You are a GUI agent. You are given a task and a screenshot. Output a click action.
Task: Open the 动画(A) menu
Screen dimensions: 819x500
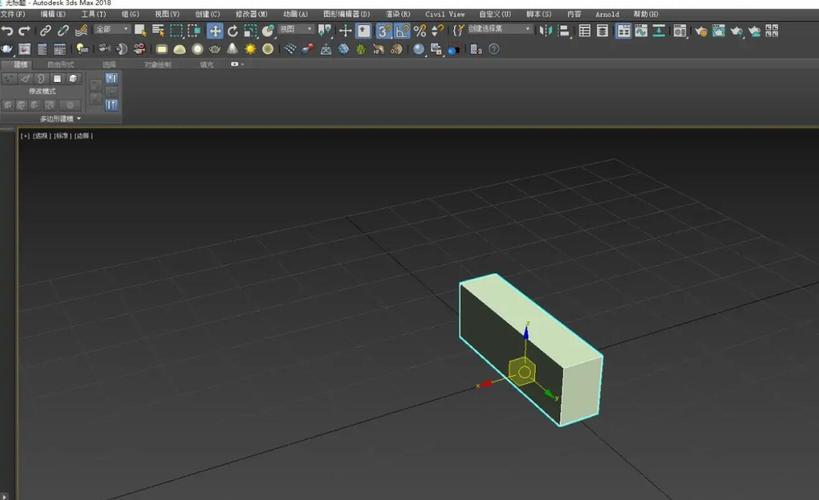pyautogui.click(x=296, y=14)
